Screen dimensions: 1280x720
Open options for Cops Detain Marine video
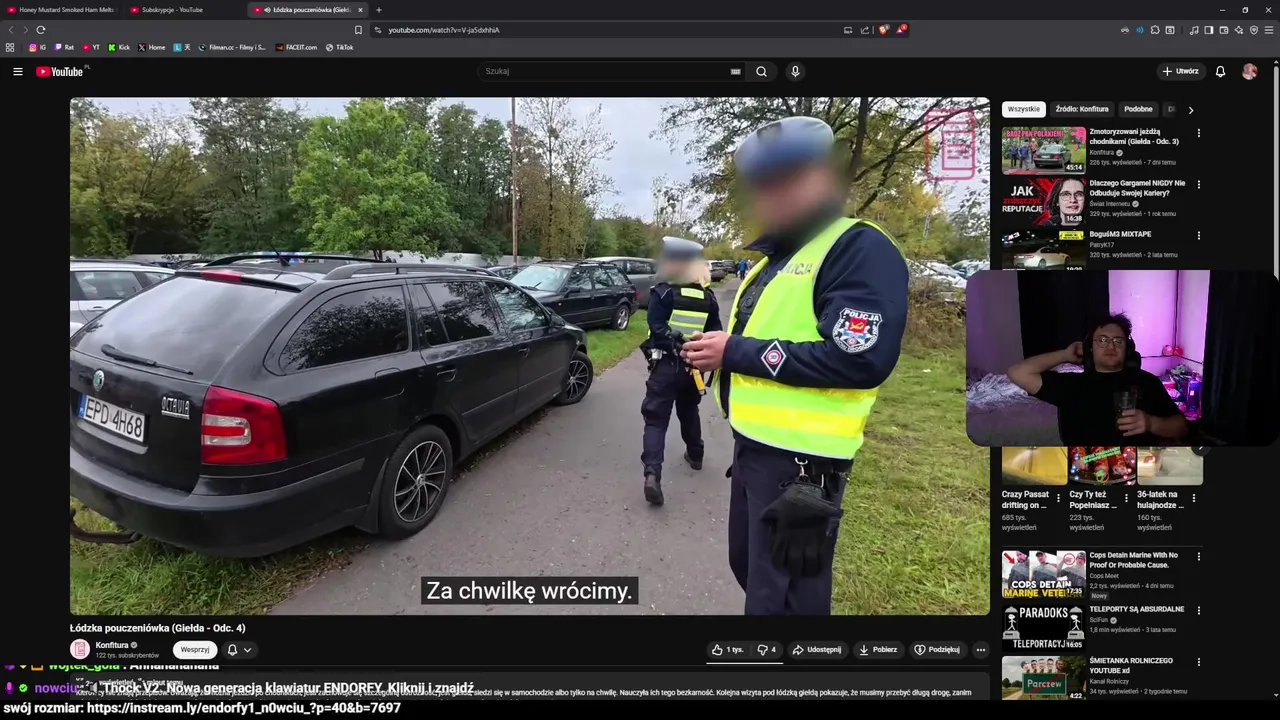tap(1199, 557)
